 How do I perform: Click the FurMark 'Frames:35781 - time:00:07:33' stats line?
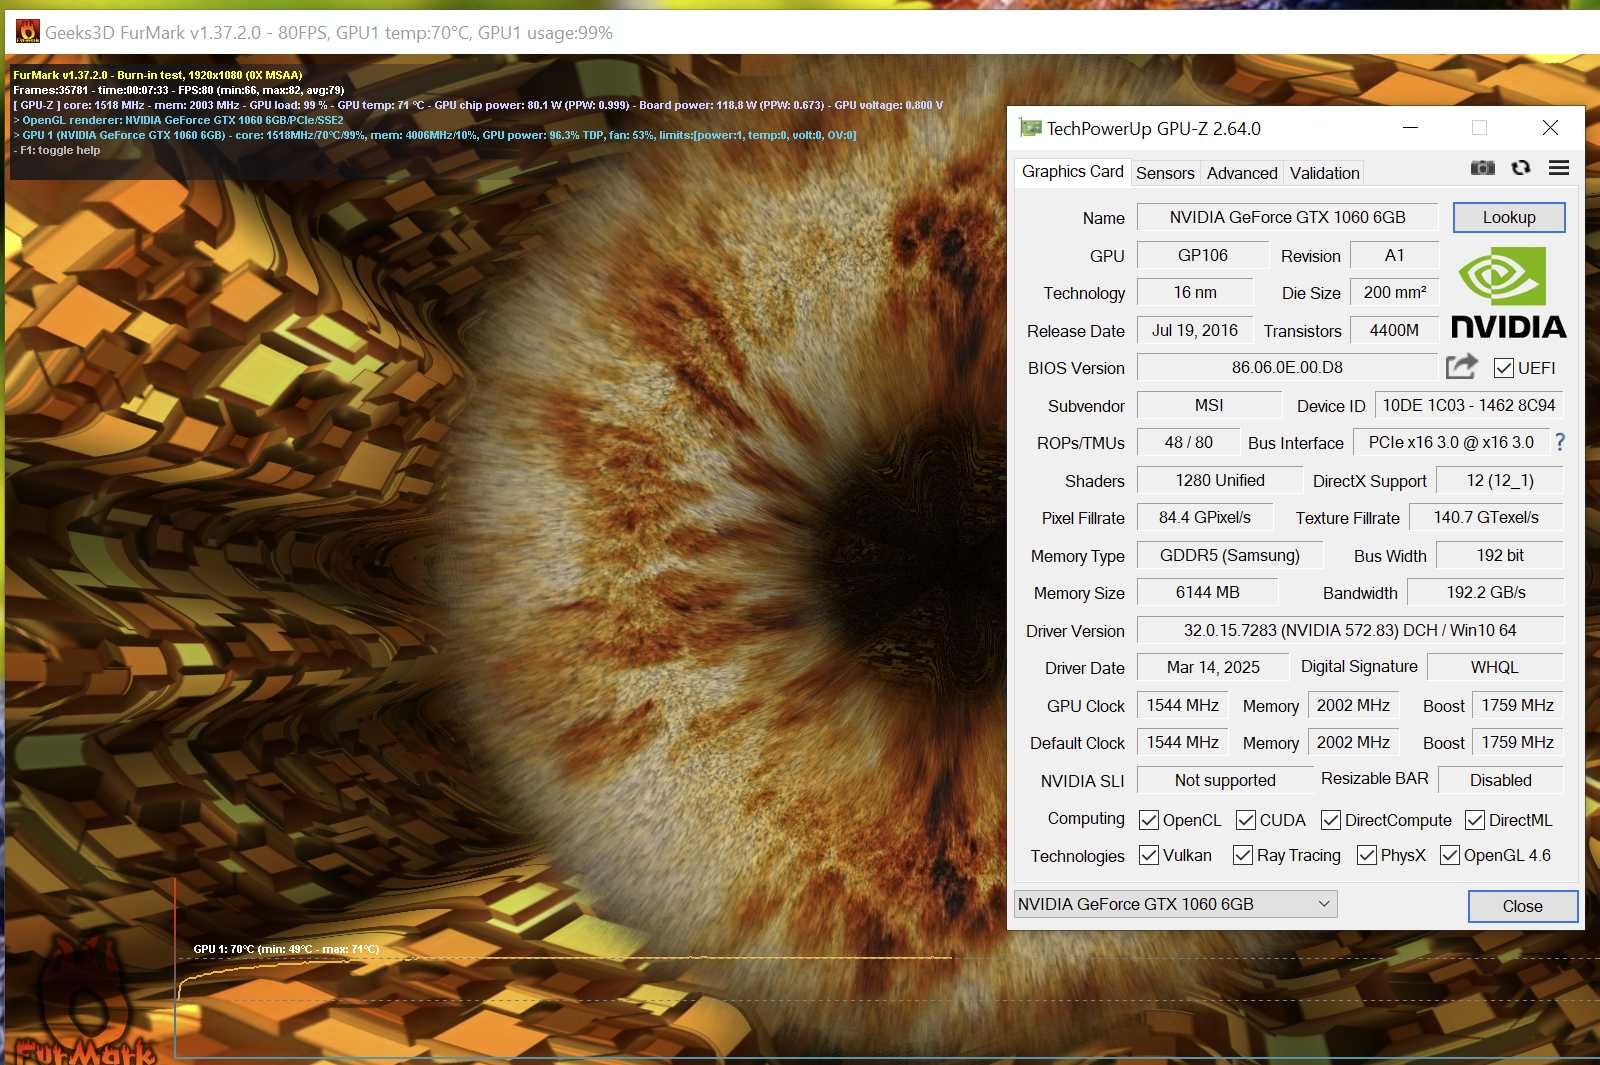(x=178, y=90)
